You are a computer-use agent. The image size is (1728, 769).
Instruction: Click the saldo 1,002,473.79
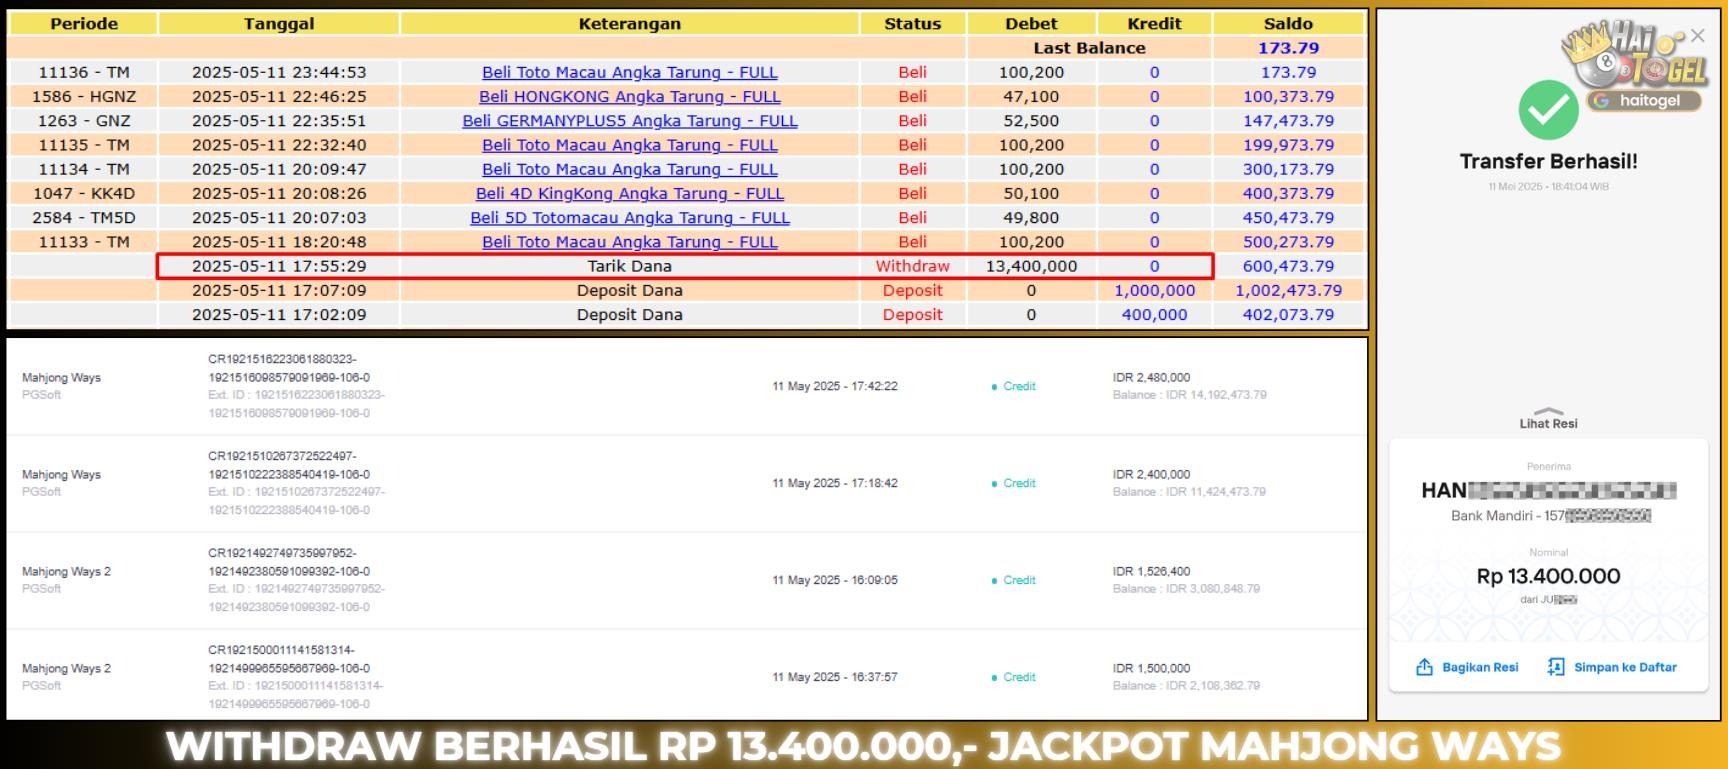(x=1288, y=290)
